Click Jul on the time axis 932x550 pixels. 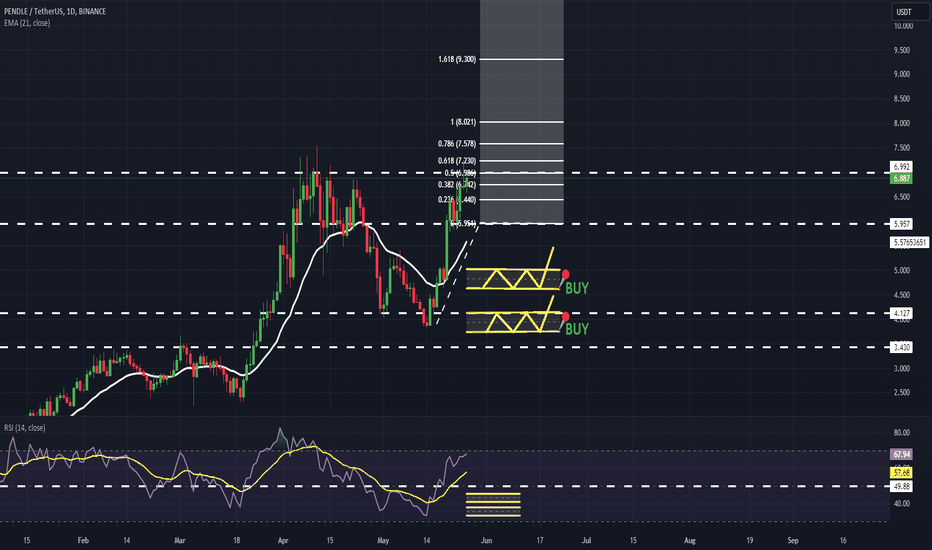coord(586,540)
